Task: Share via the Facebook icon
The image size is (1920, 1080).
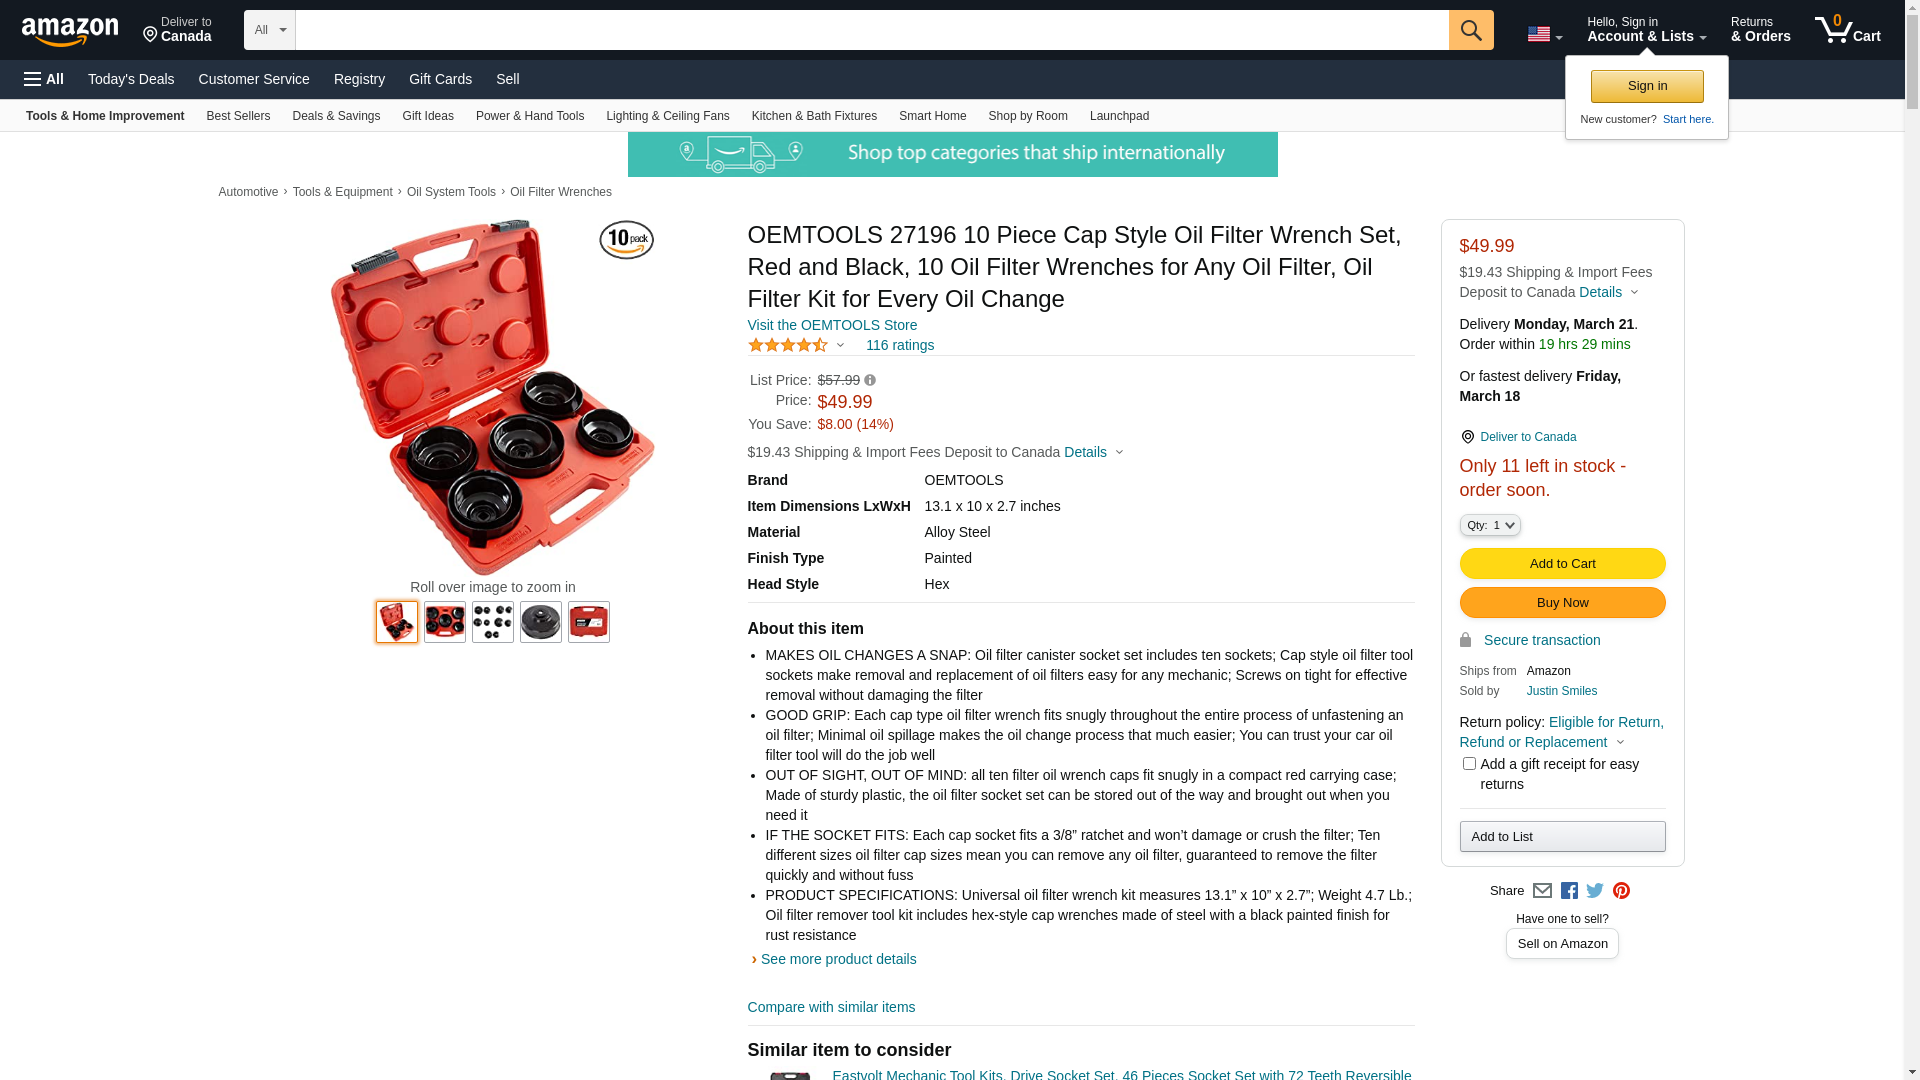Action: (x=1568, y=891)
